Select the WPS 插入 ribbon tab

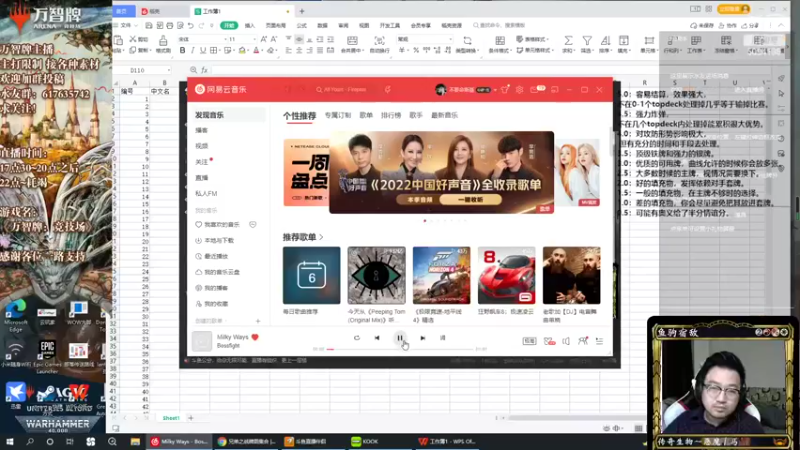point(249,25)
